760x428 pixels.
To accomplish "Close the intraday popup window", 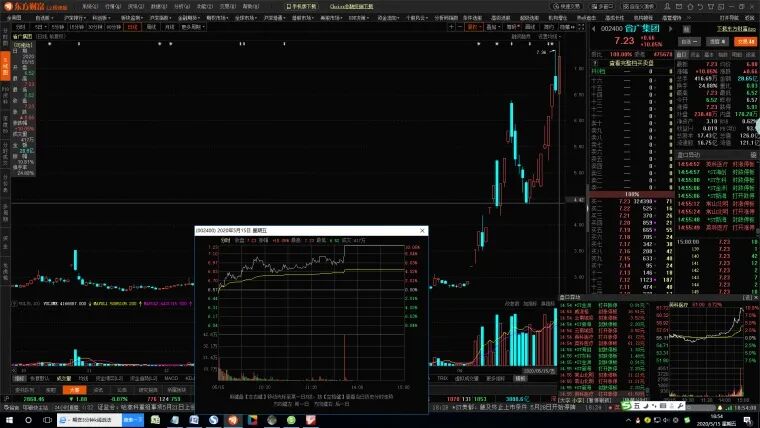I will point(422,231).
